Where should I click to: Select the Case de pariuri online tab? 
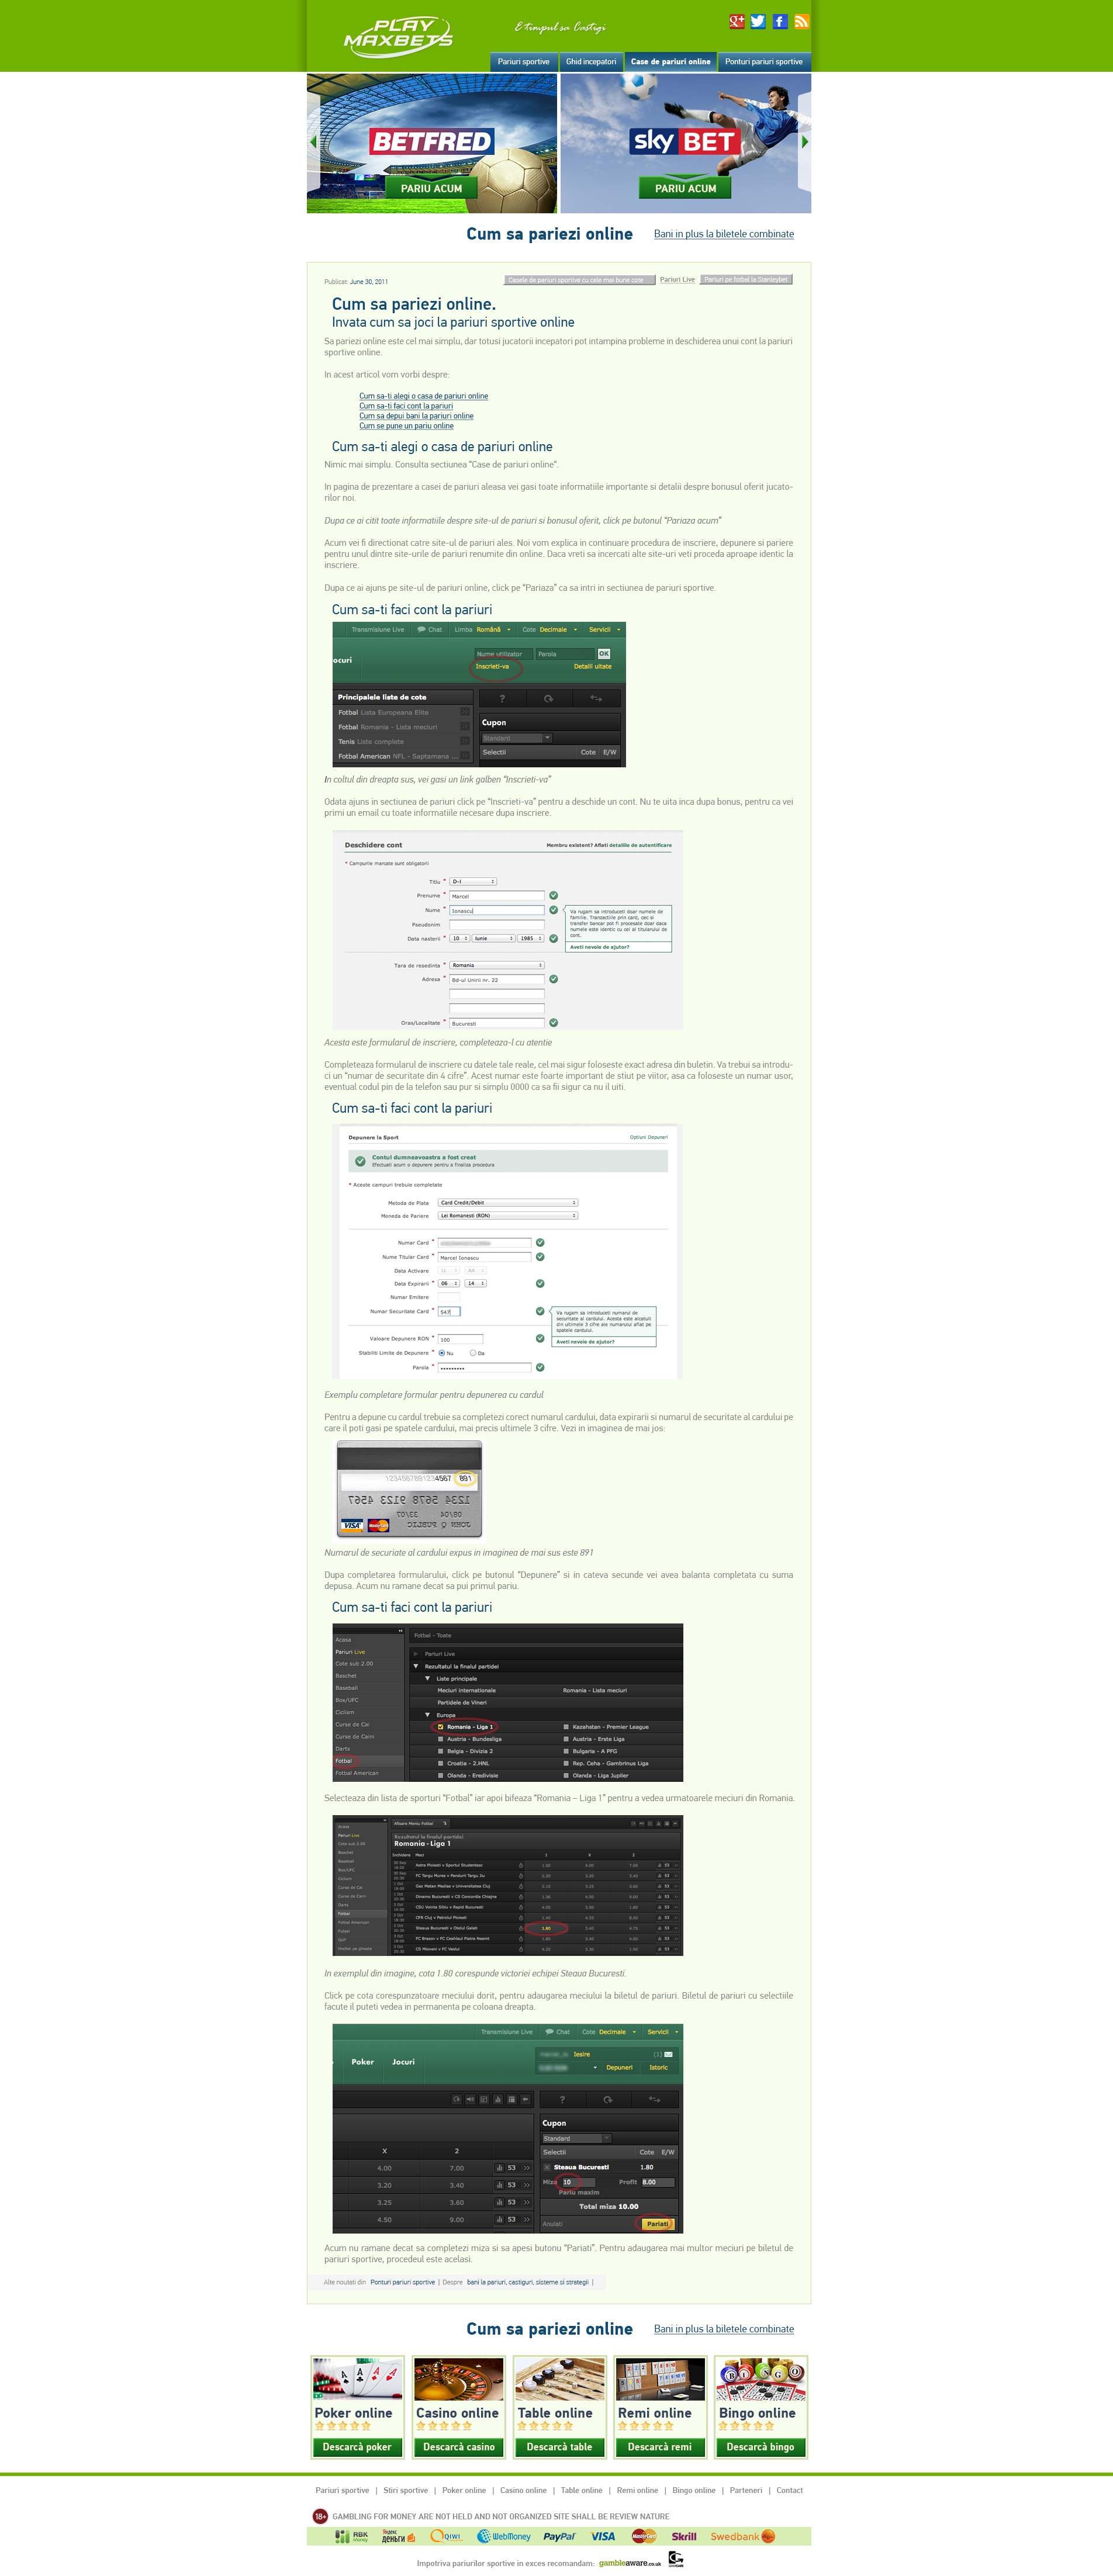pos(671,62)
